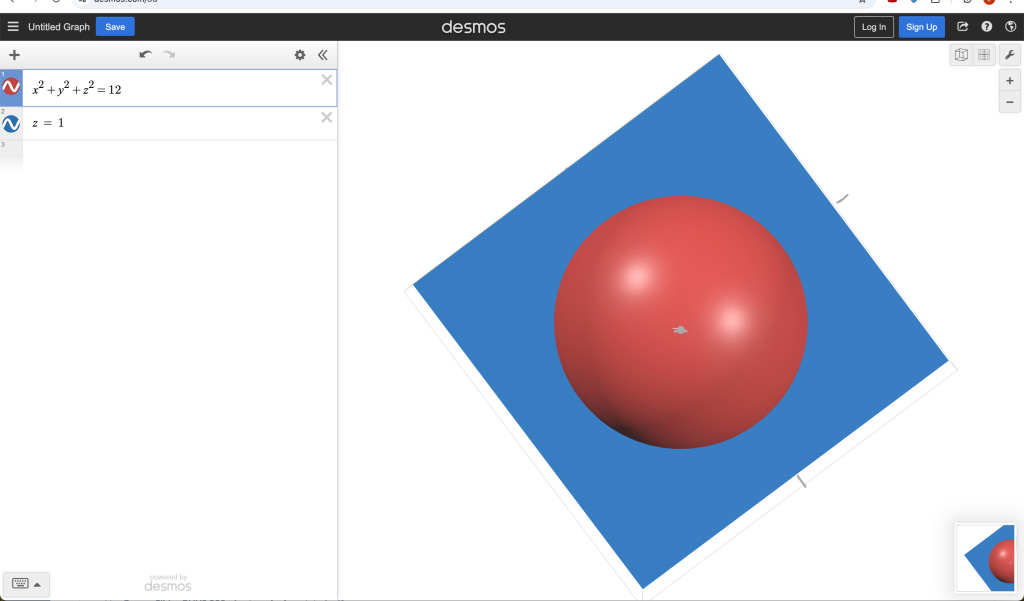The width and height of the screenshot is (1024, 601).
Task: Toggle the 3D box view icon
Action: 961,55
